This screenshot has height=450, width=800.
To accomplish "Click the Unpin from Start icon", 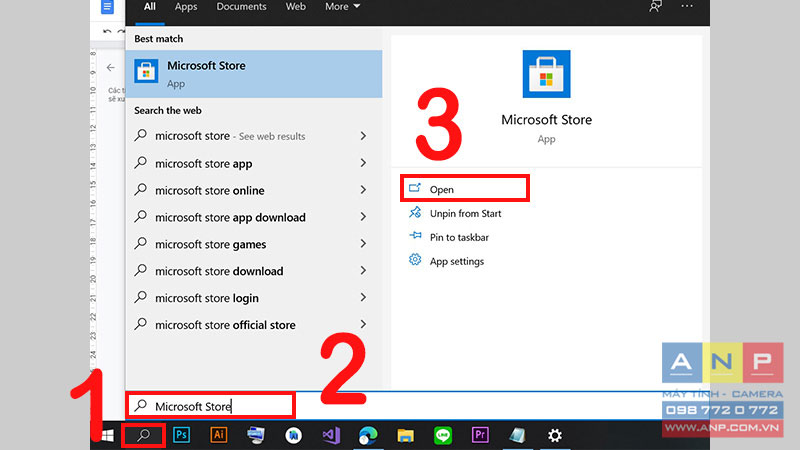I will point(415,212).
